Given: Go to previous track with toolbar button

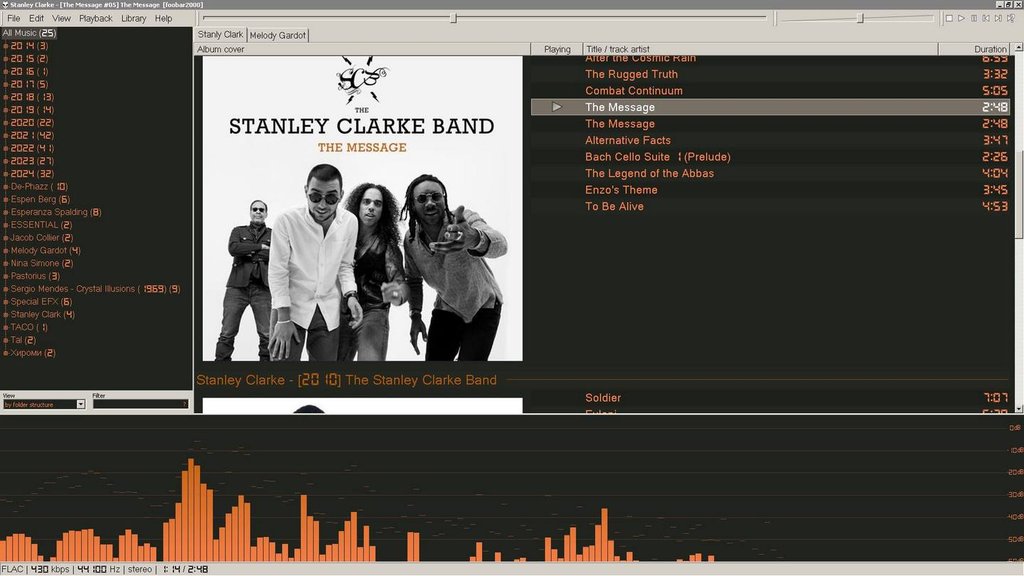Looking at the screenshot, I should 986,18.
